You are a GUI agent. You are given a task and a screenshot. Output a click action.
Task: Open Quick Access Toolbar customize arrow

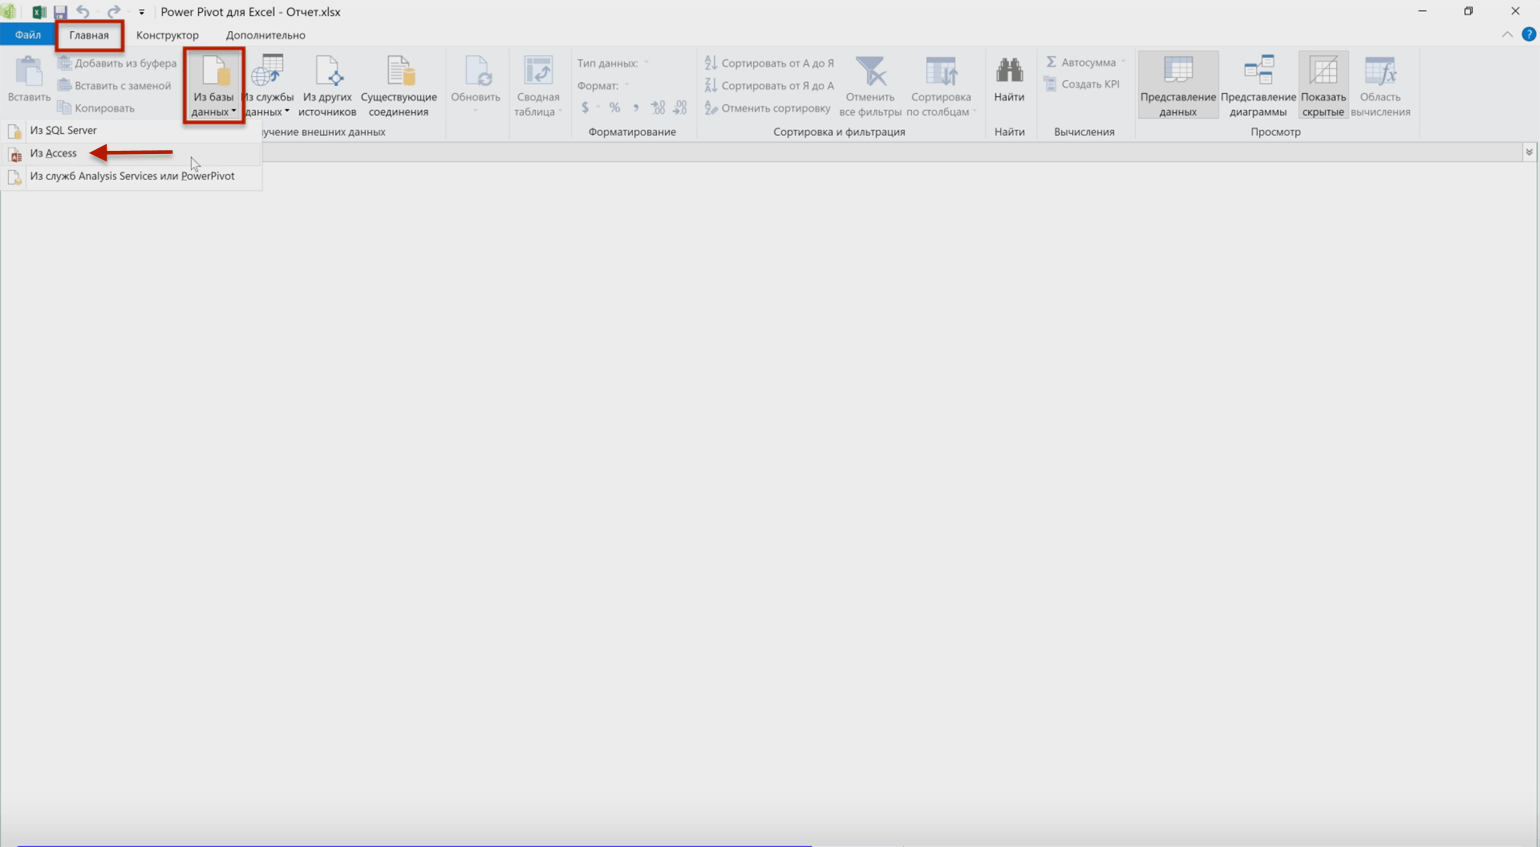pos(141,12)
